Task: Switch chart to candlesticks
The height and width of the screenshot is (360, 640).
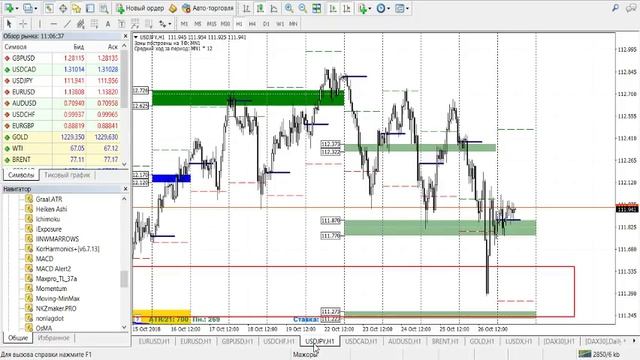Action: click(x=260, y=8)
